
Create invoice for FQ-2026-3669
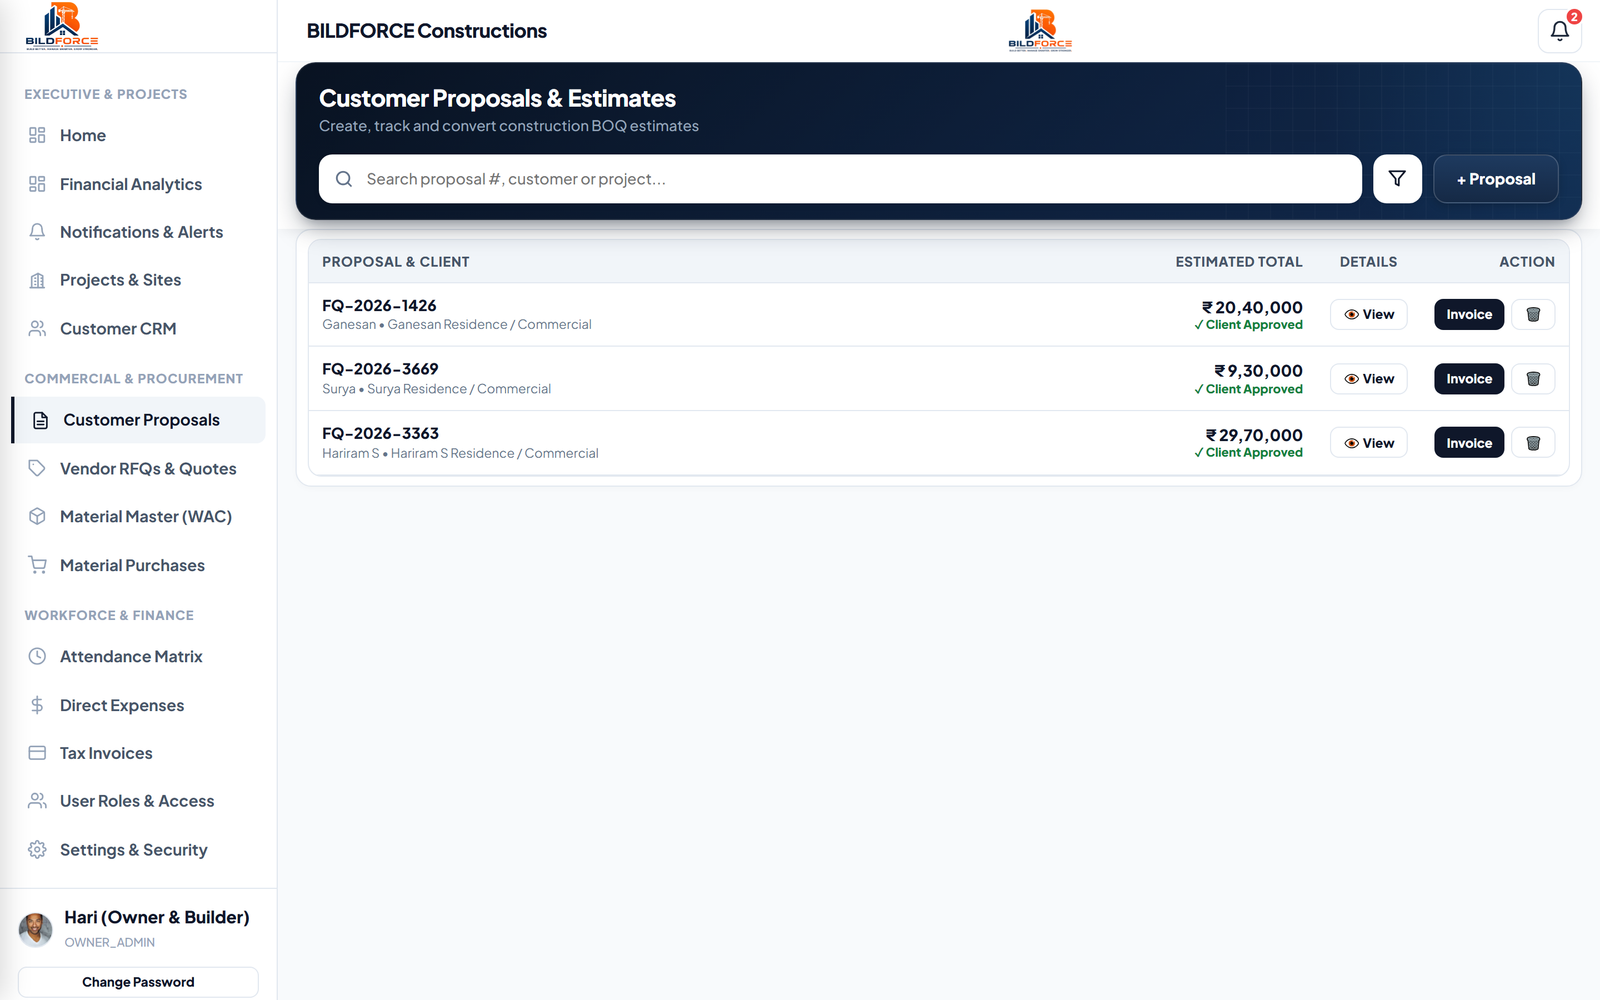click(x=1469, y=379)
